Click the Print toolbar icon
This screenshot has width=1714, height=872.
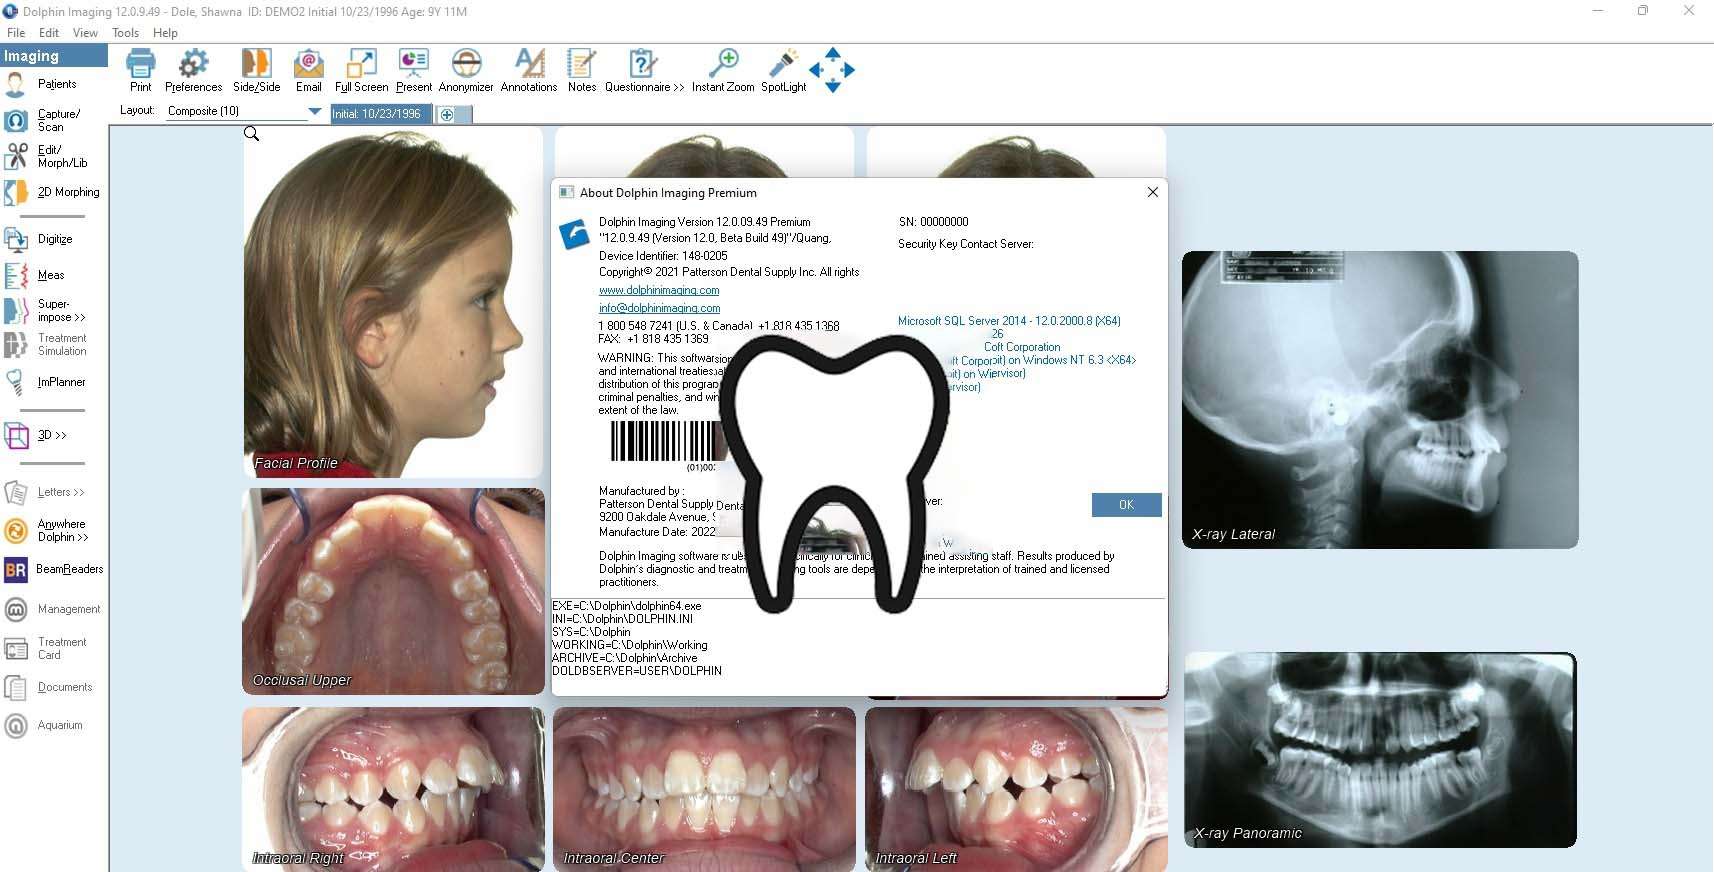(x=140, y=65)
